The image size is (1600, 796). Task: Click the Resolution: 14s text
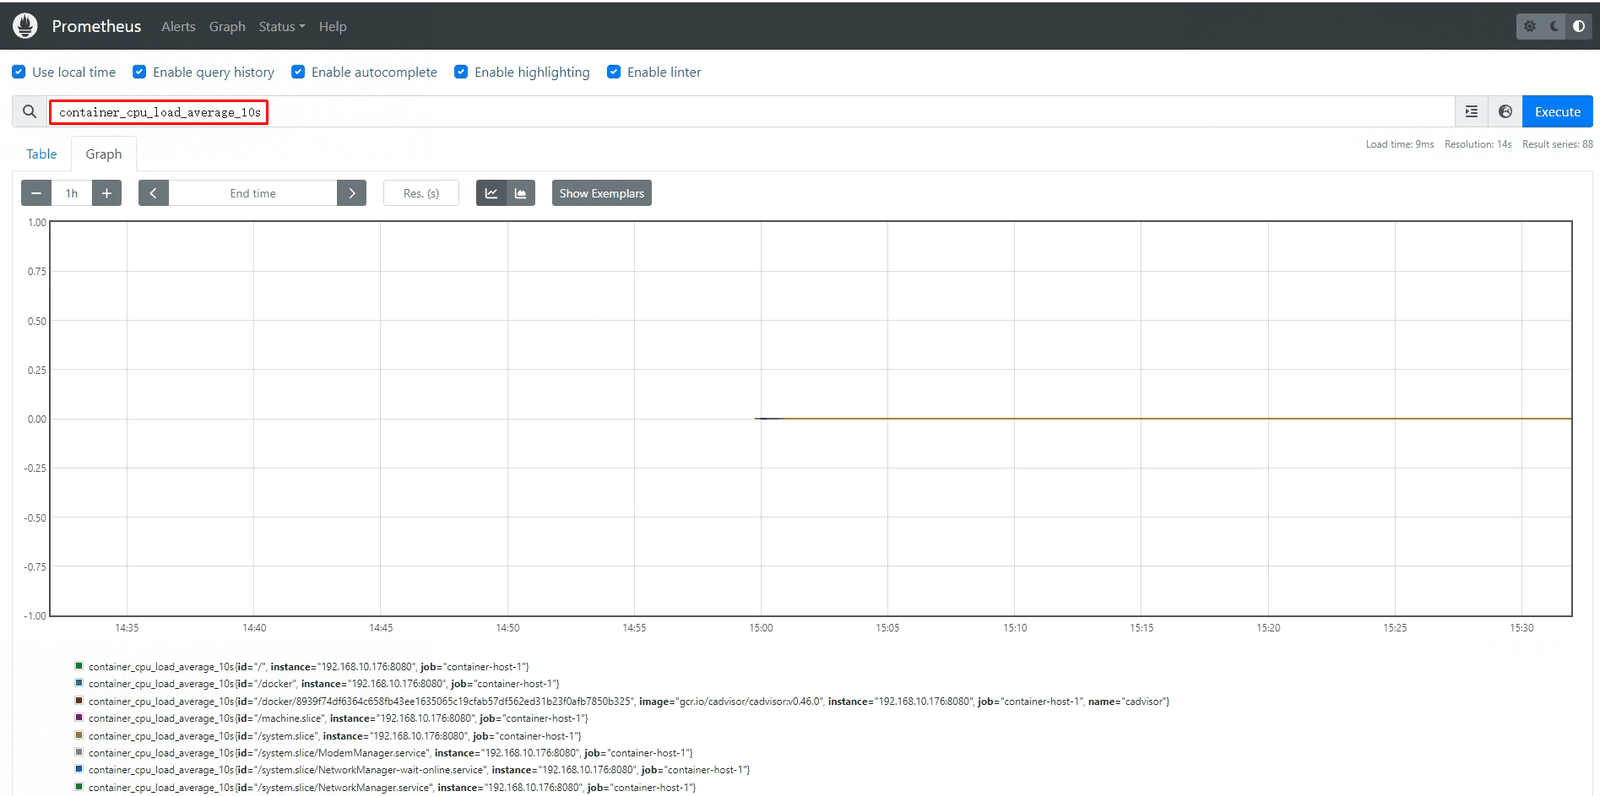1478,145
